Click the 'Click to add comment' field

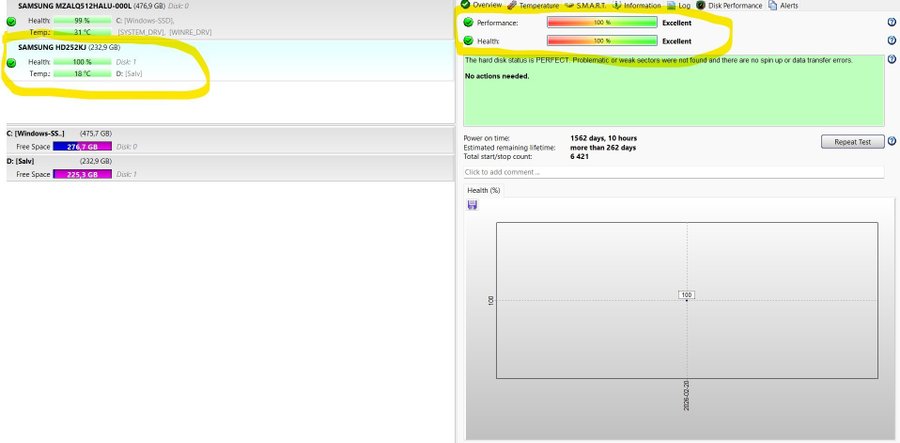[673, 172]
